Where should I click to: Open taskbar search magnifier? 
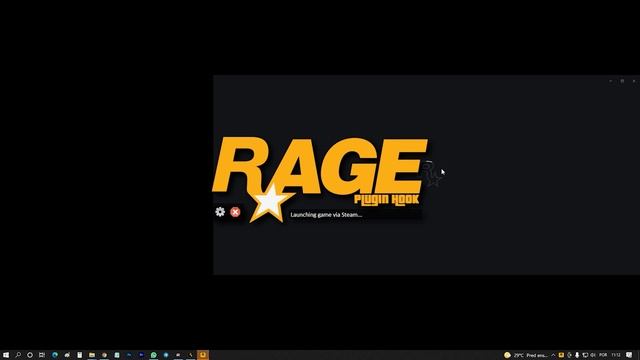coord(18,355)
